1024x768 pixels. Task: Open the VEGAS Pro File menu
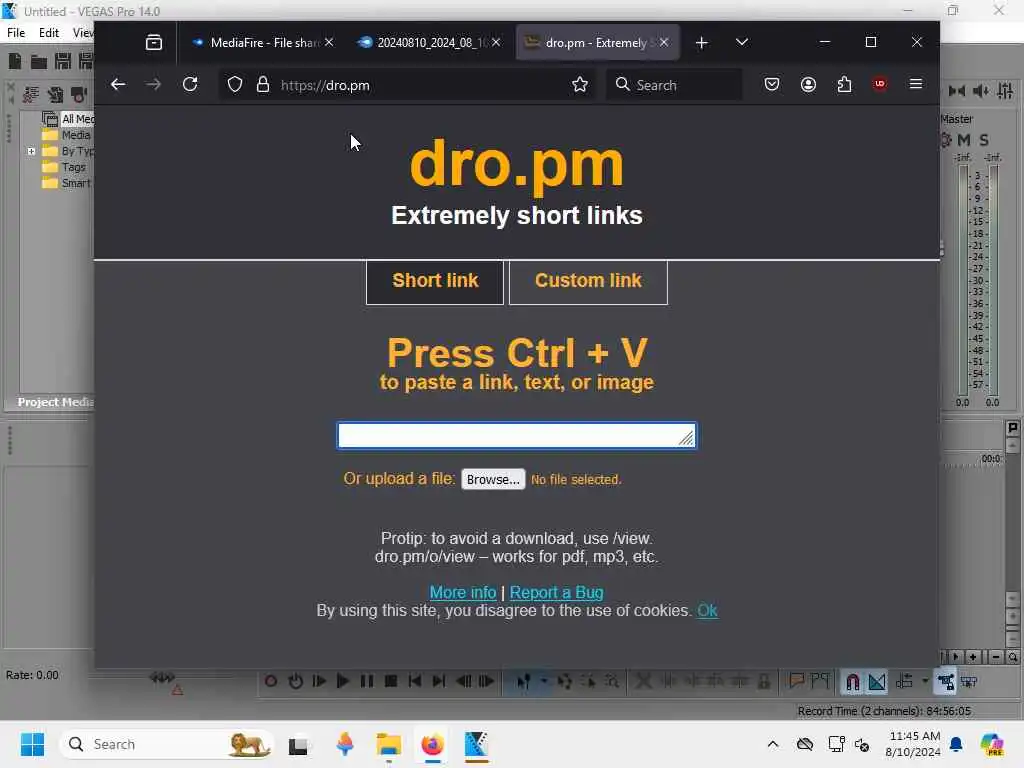click(16, 33)
